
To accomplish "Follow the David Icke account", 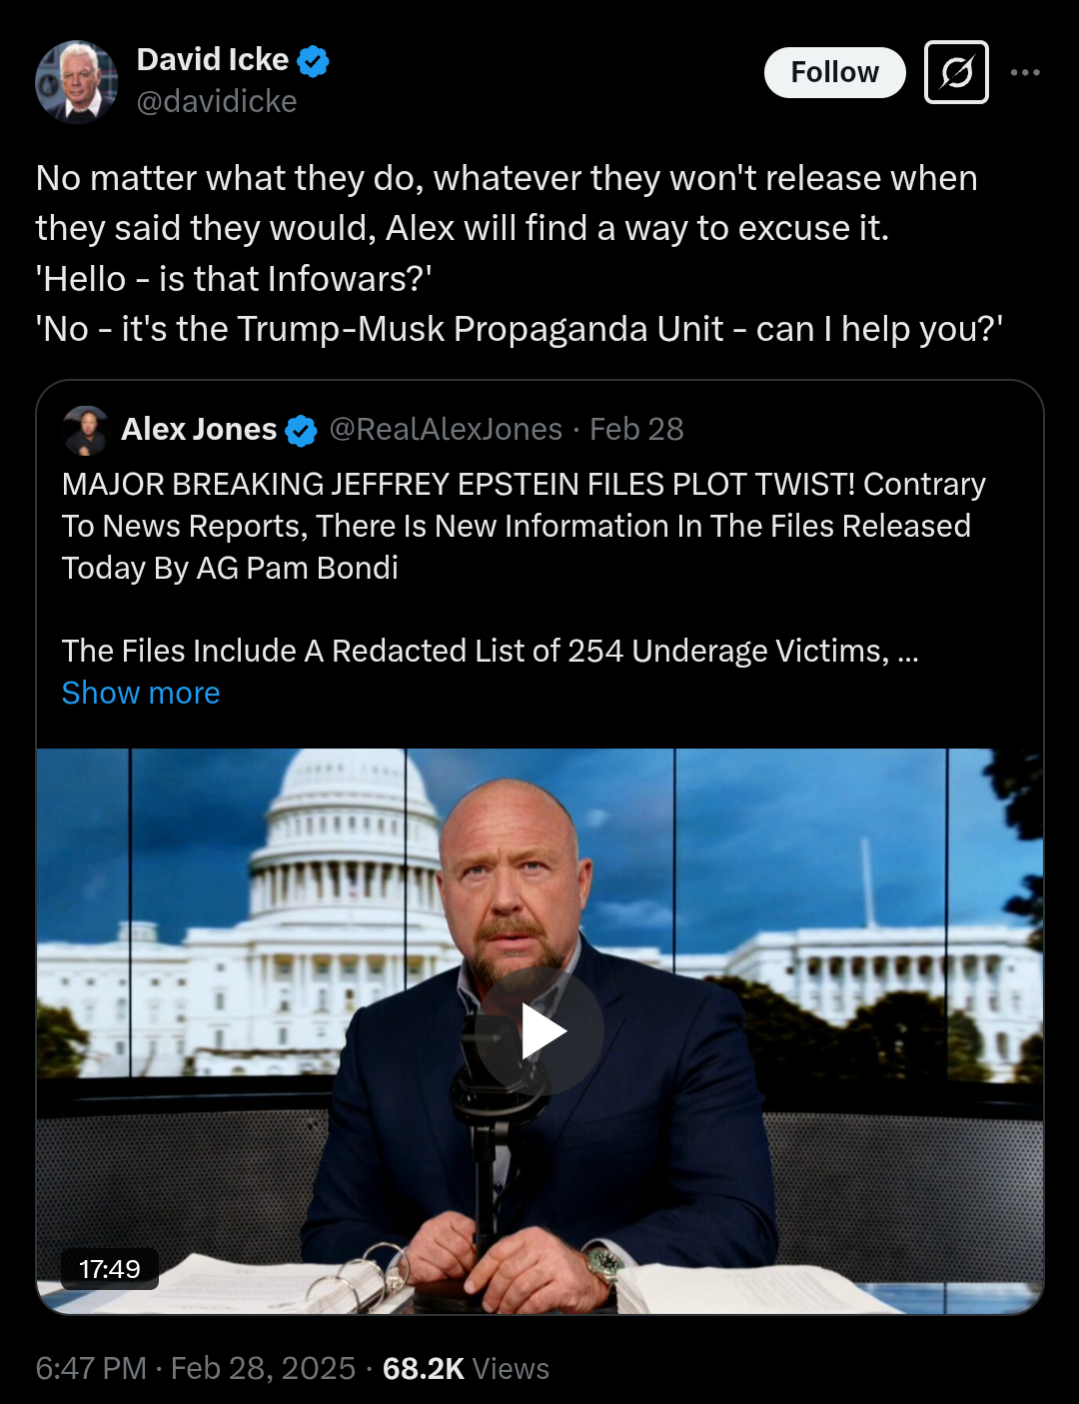I will (x=835, y=72).
